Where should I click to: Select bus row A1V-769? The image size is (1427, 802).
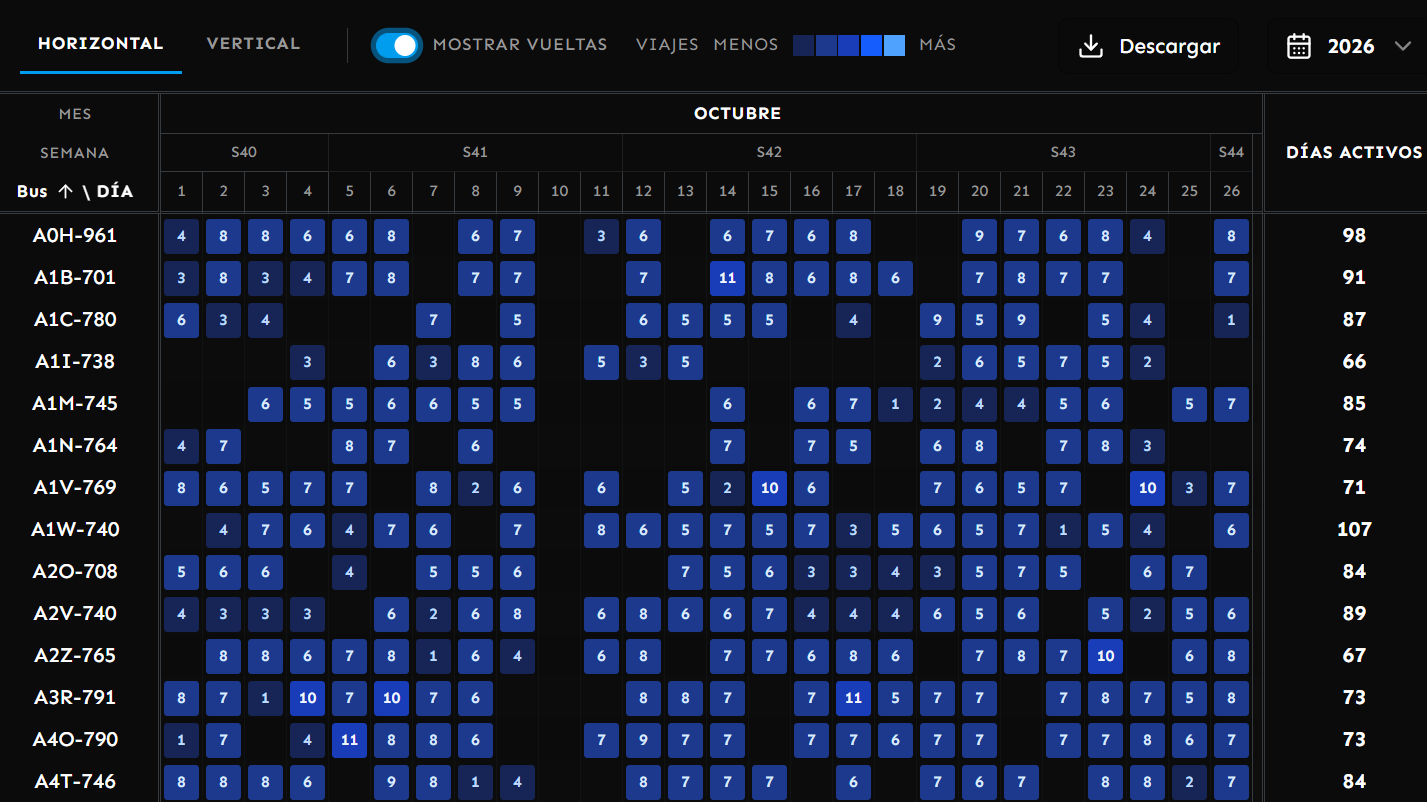(x=75, y=488)
